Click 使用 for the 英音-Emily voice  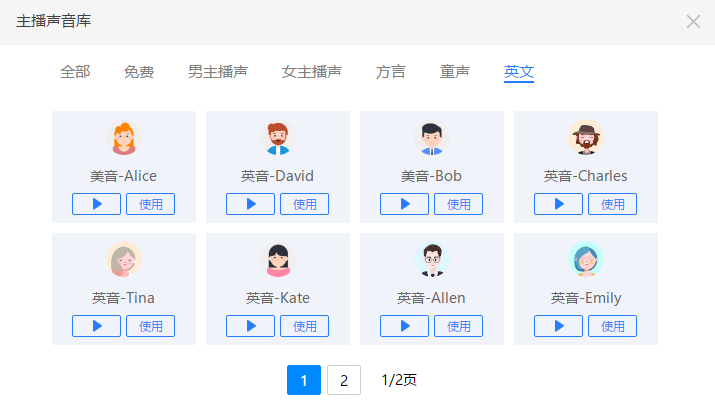[x=612, y=326]
